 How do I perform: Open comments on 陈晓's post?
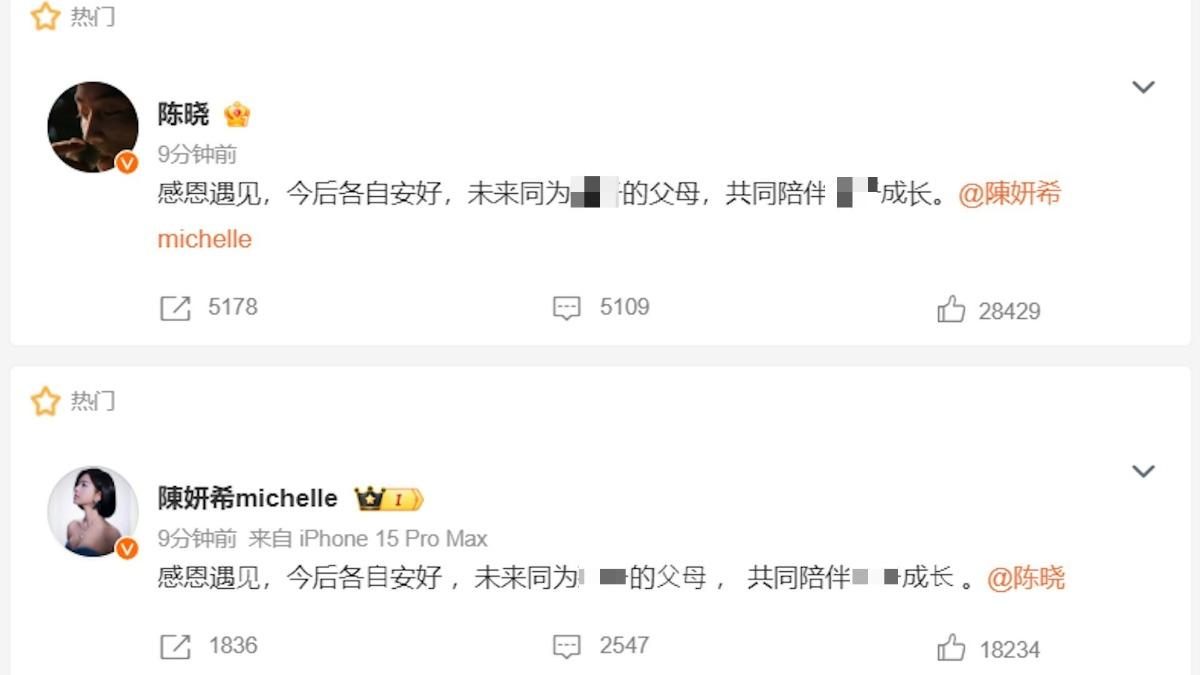tap(567, 308)
